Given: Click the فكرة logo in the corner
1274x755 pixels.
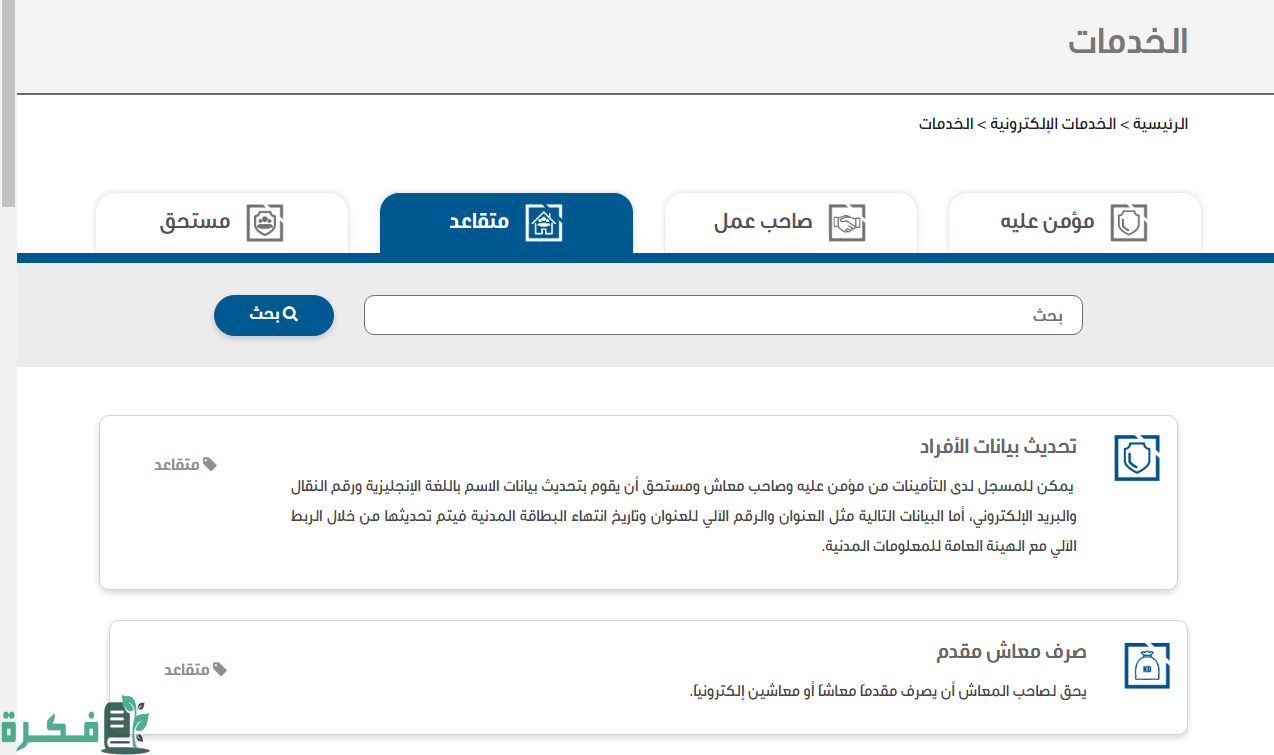Looking at the screenshot, I should coord(75,725).
